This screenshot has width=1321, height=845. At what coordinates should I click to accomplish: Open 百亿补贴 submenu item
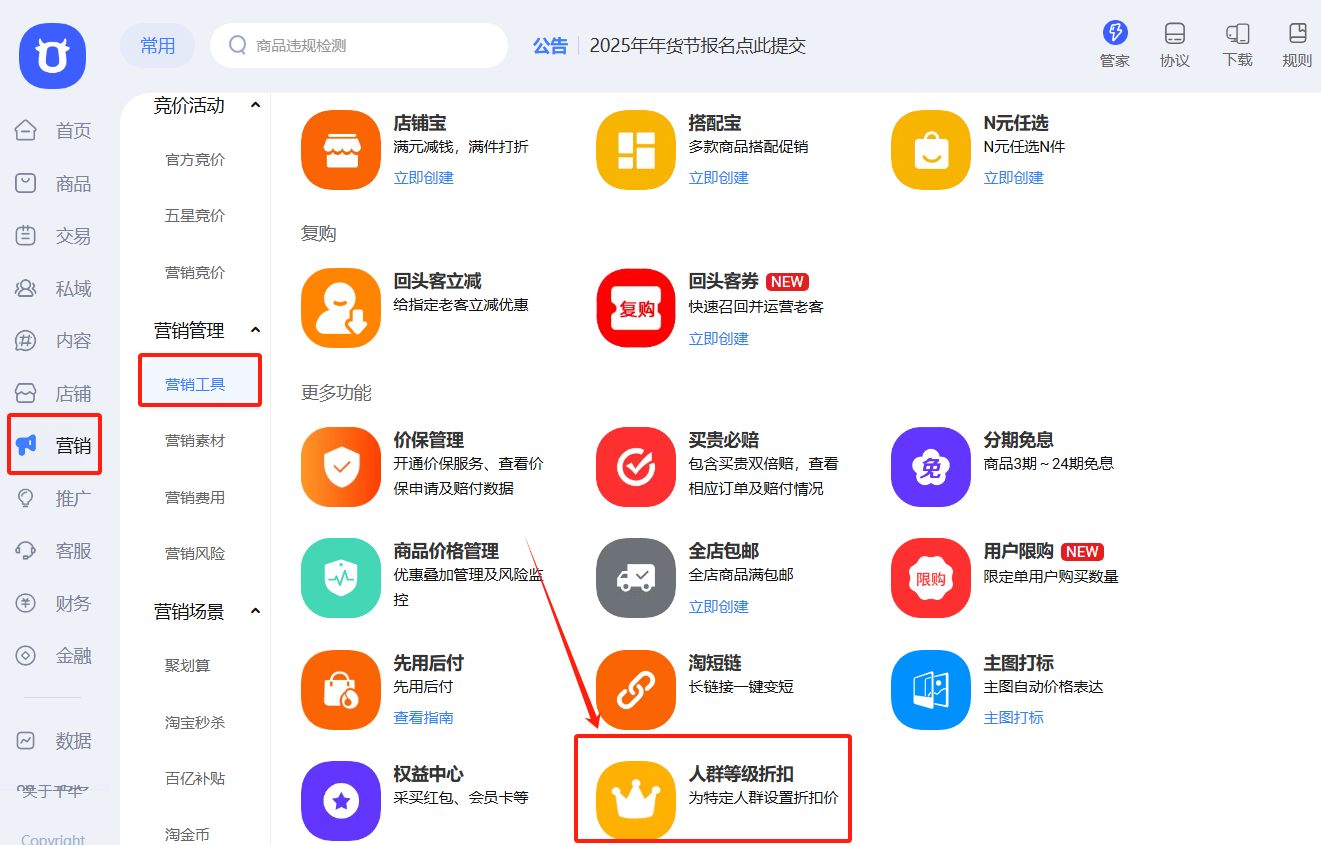(x=195, y=778)
